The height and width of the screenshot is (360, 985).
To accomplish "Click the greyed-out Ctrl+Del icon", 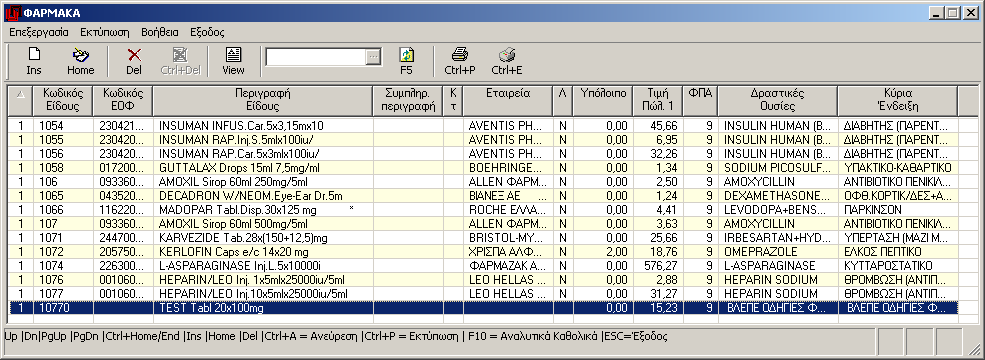I will pyautogui.click(x=180, y=62).
